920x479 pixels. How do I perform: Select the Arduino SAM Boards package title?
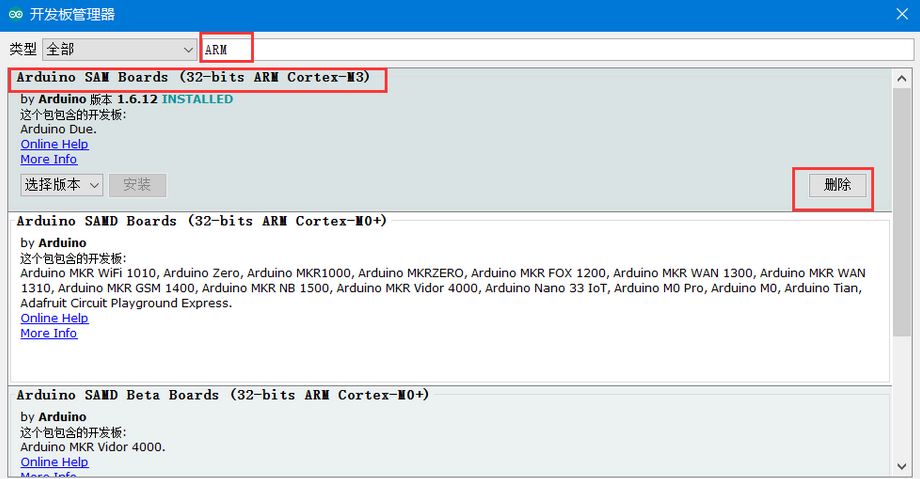tap(193, 77)
